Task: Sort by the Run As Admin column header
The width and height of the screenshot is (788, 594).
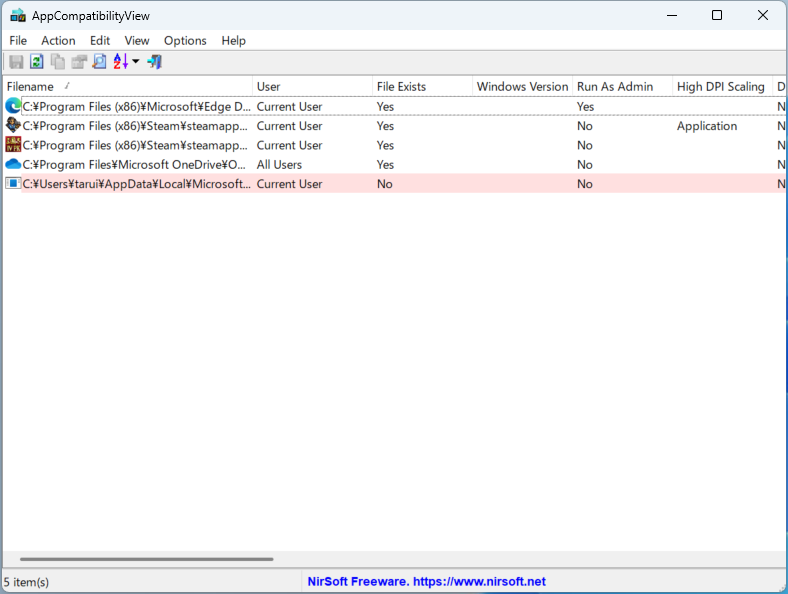Action: point(623,86)
